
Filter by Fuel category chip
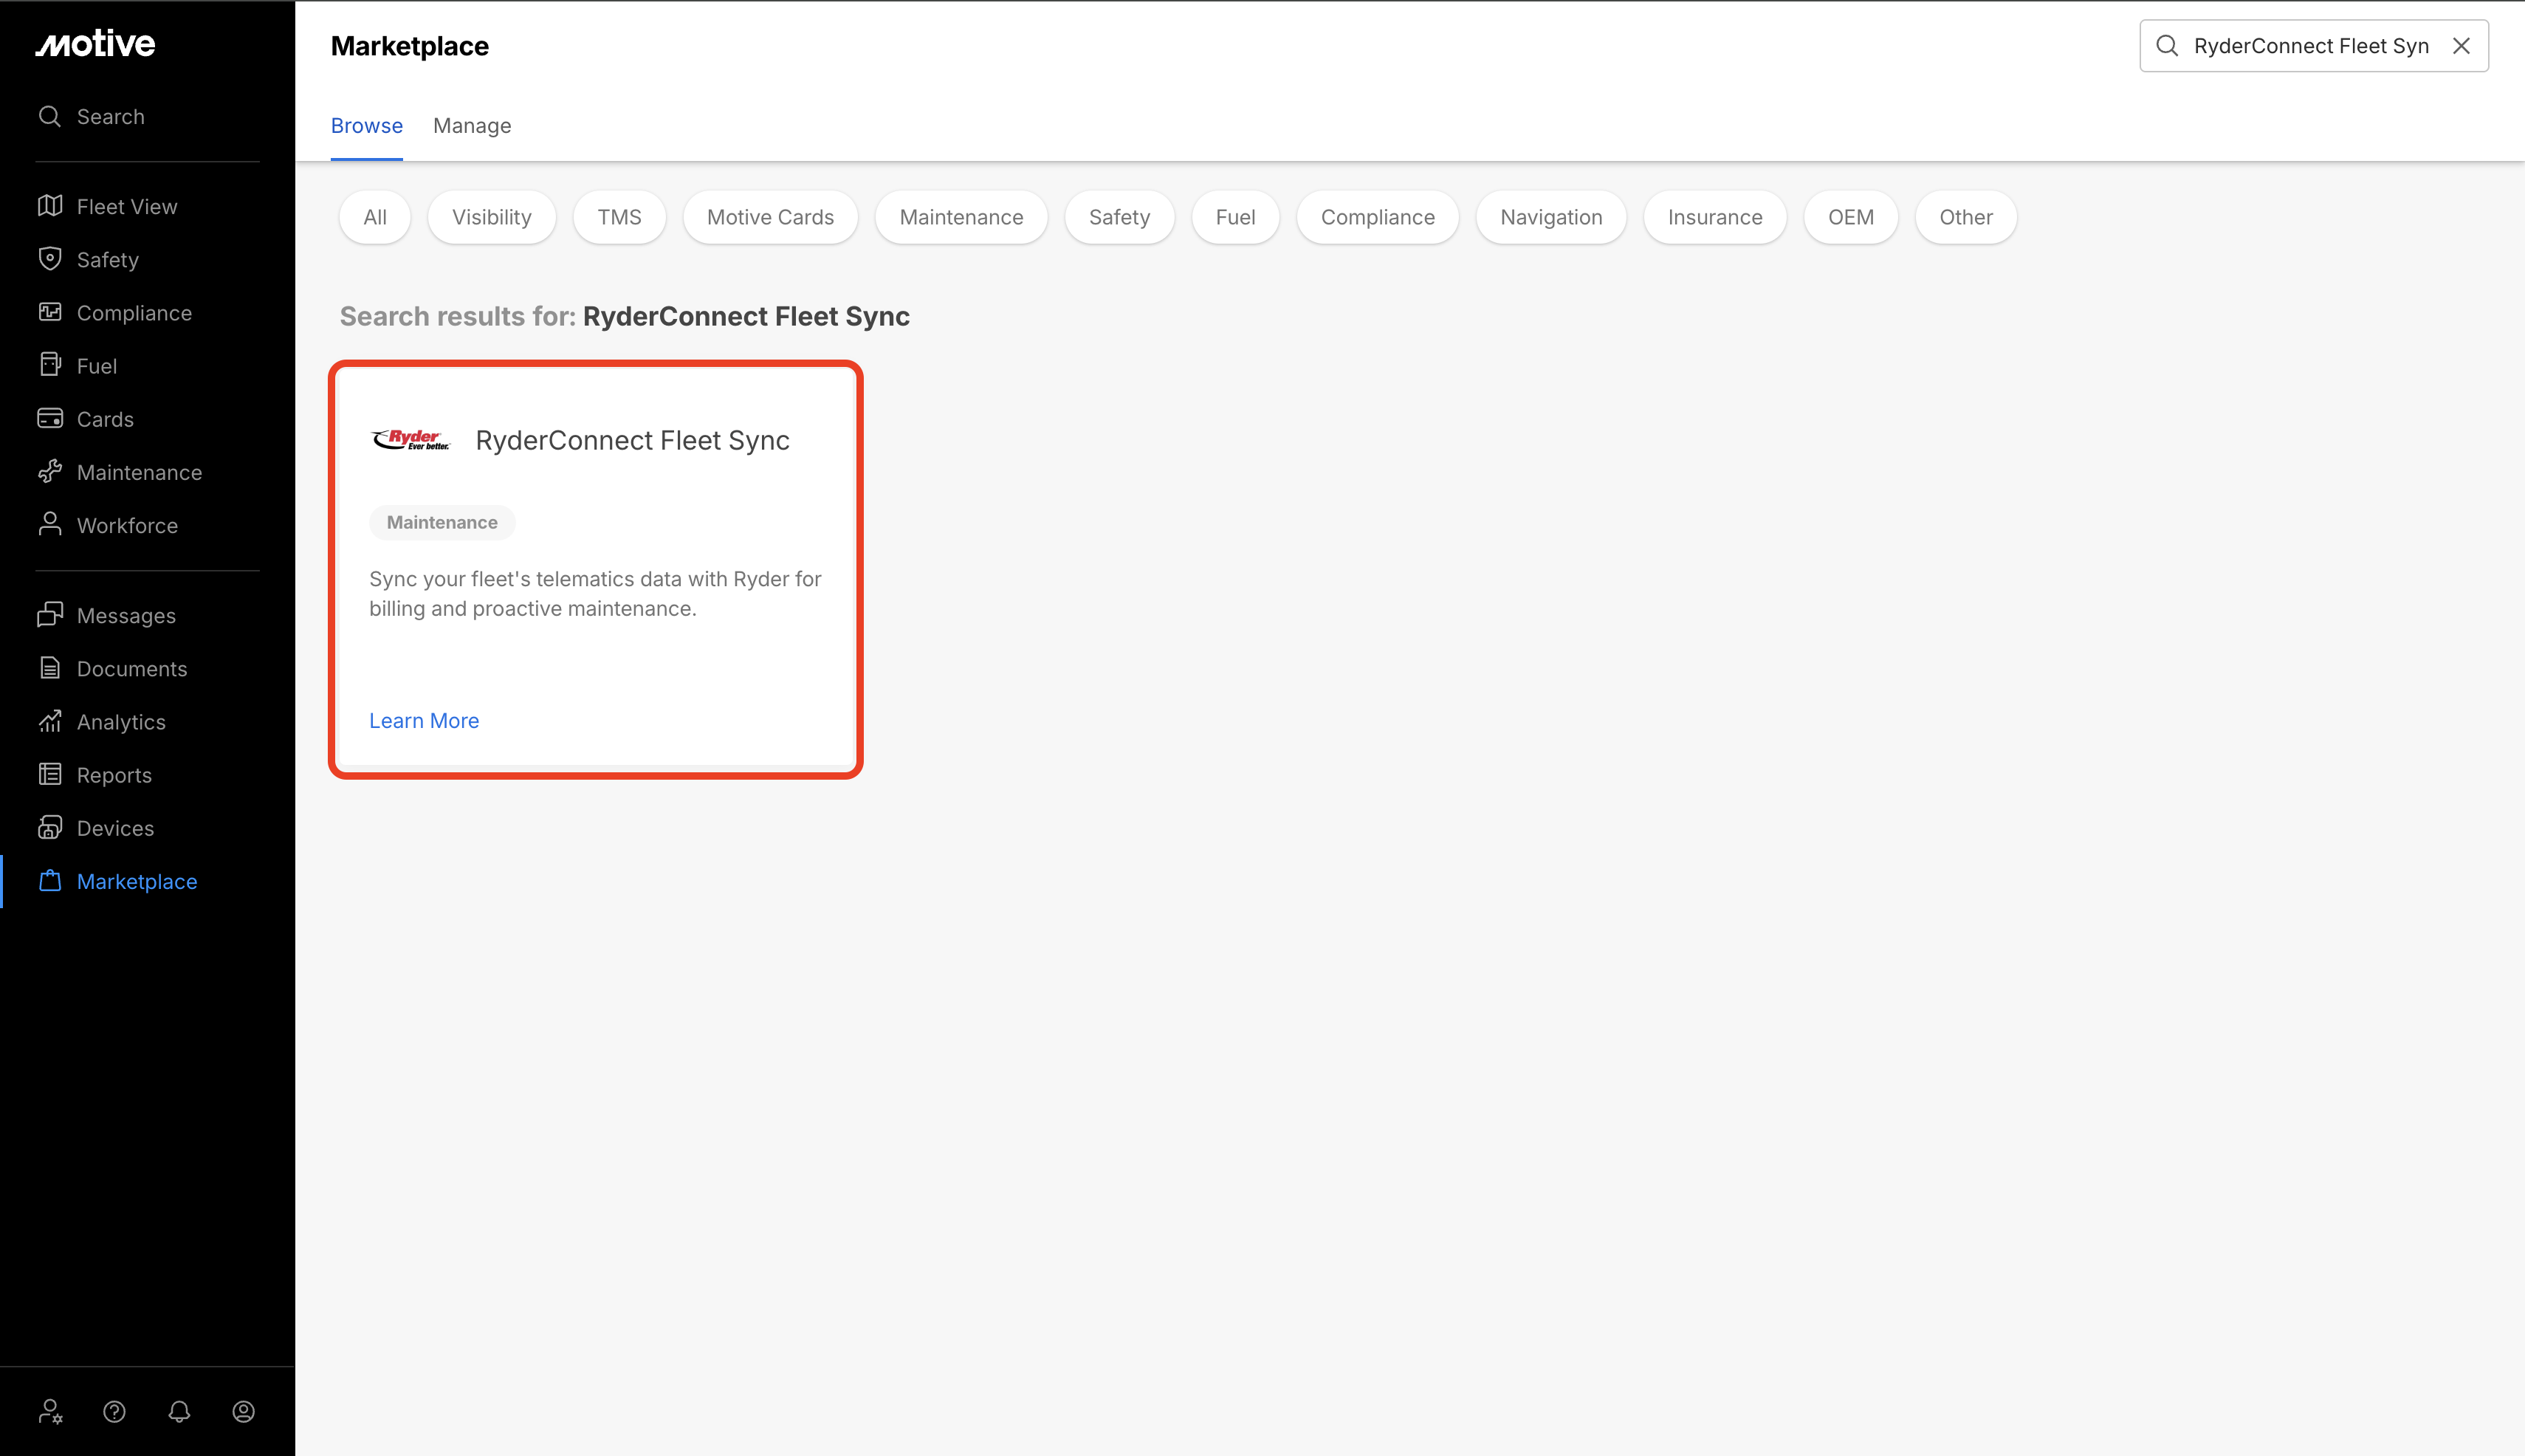click(1236, 217)
